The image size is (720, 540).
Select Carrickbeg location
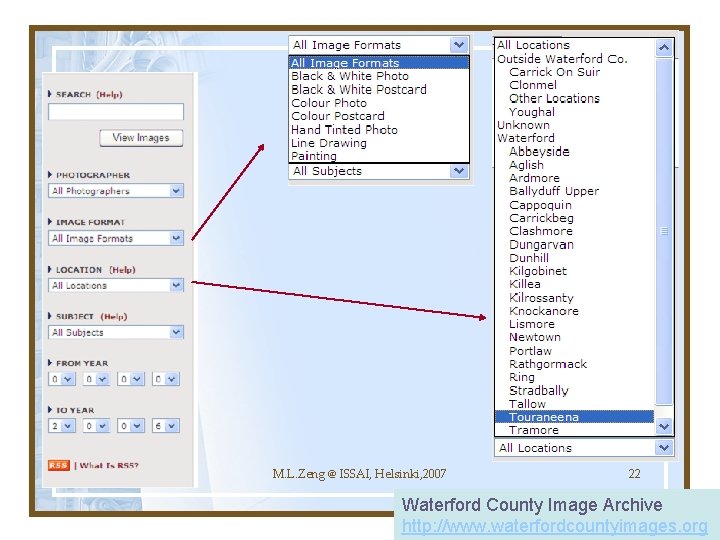click(574, 218)
